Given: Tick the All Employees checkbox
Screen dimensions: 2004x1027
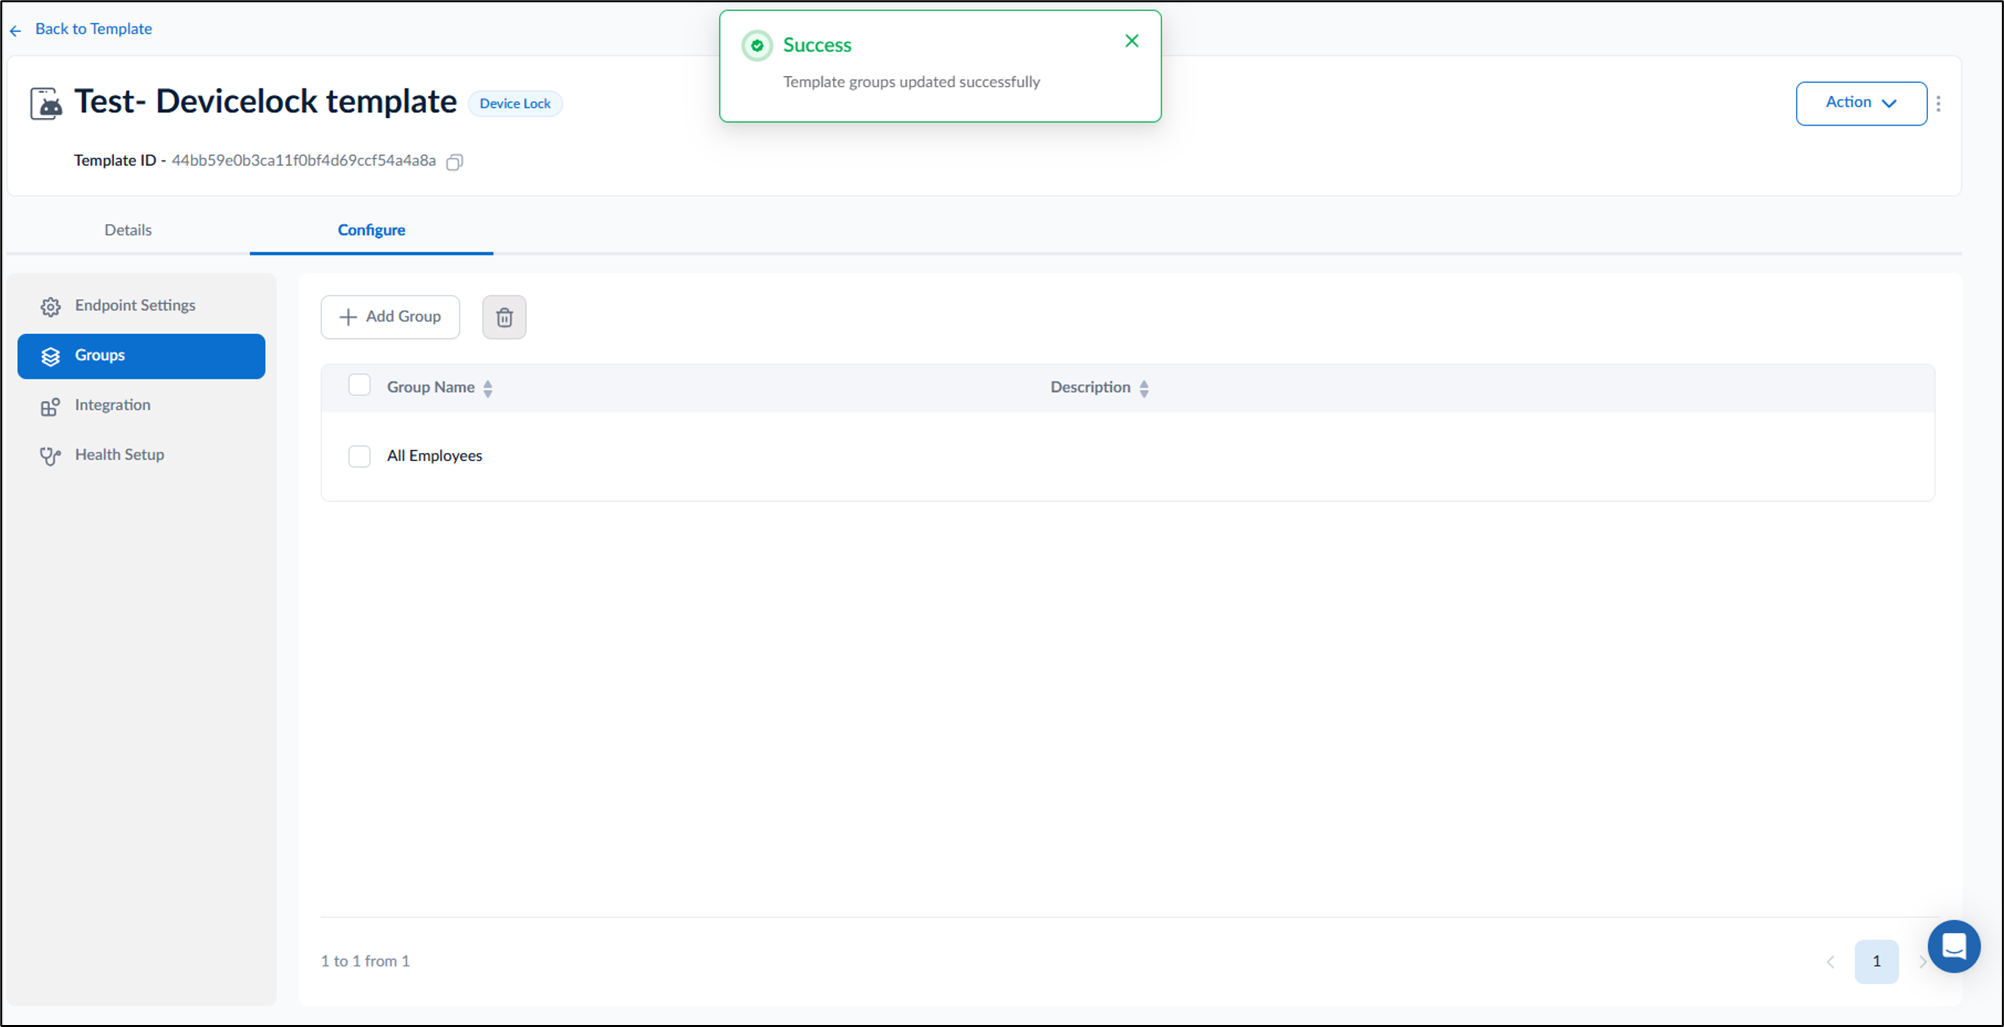Looking at the screenshot, I should tap(359, 456).
